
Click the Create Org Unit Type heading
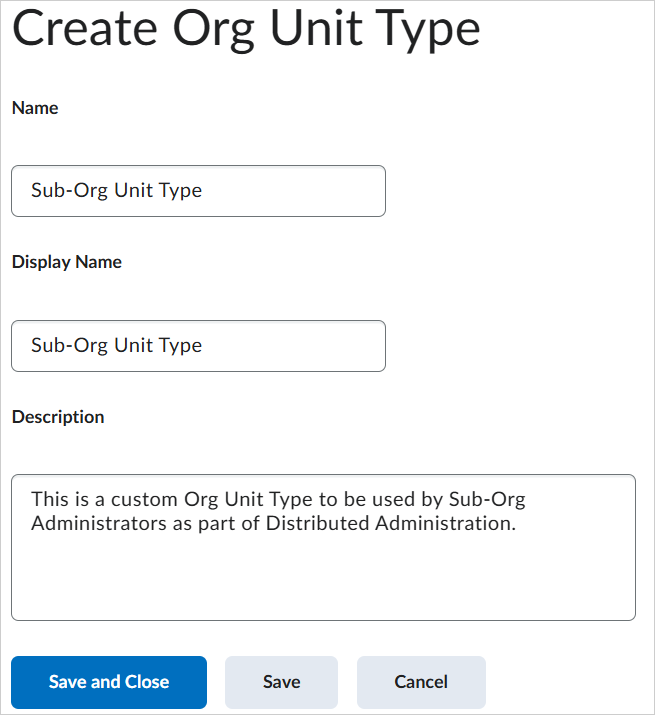coord(246,31)
